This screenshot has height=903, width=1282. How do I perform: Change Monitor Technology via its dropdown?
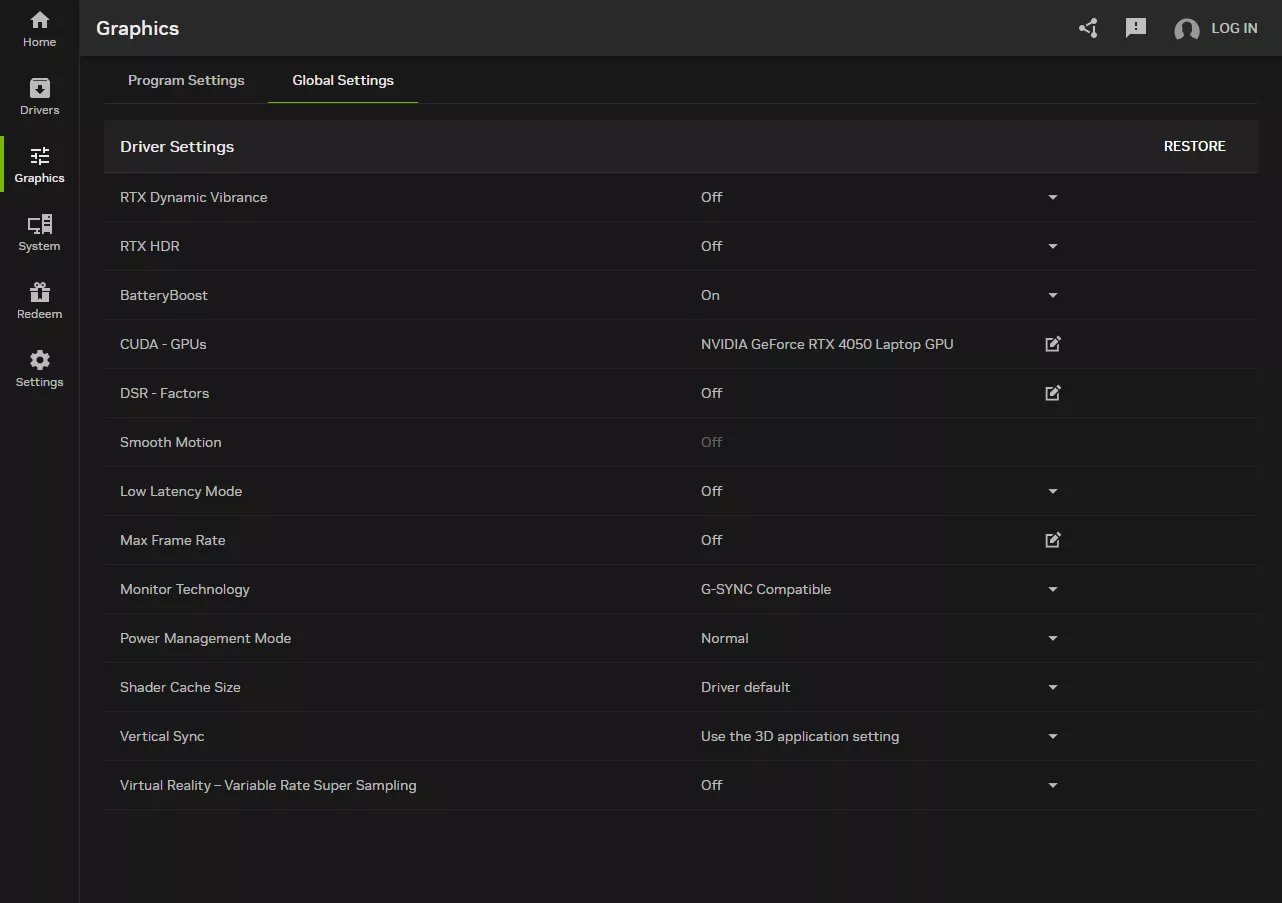click(1052, 590)
